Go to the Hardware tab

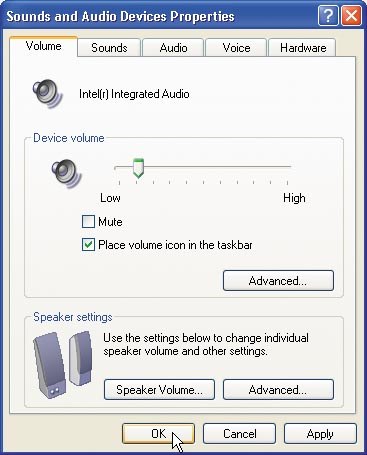pyautogui.click(x=303, y=48)
